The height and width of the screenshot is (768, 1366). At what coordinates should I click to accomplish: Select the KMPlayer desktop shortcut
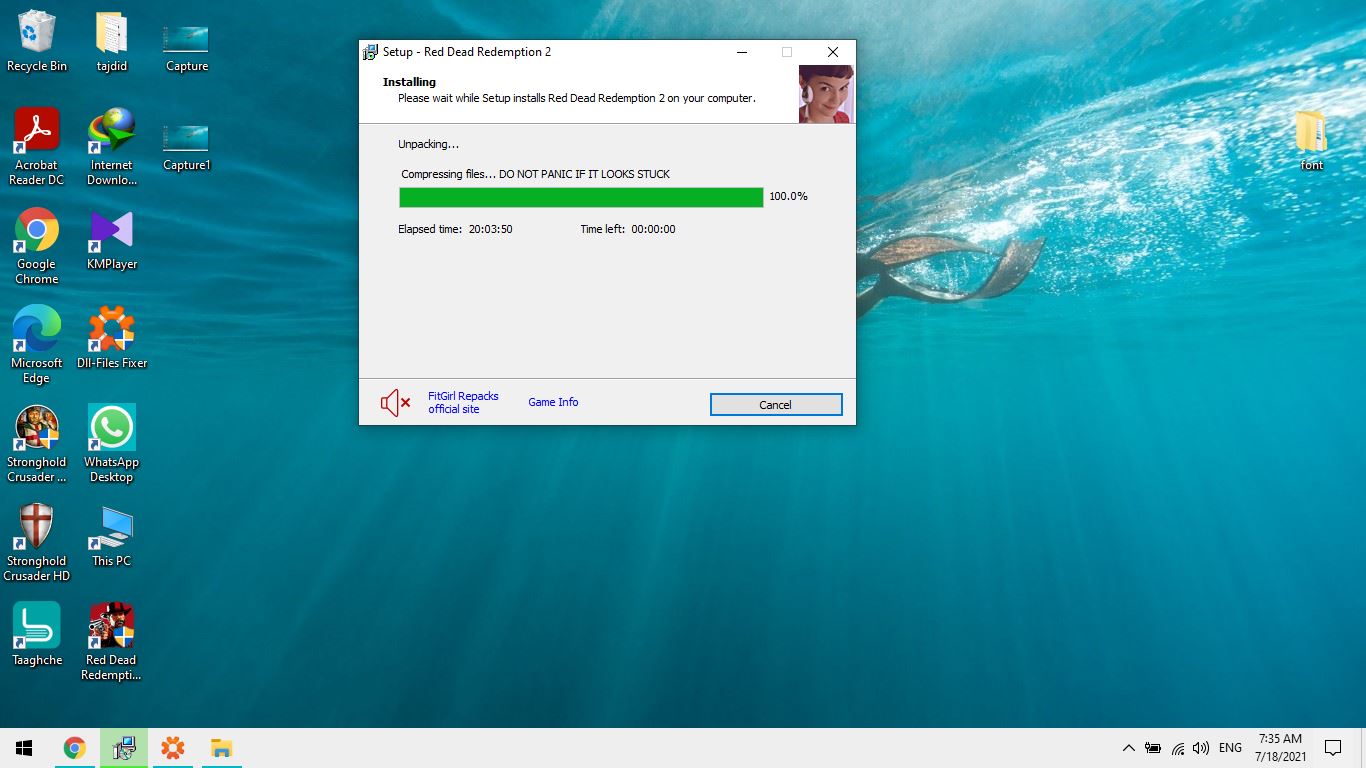pos(111,240)
